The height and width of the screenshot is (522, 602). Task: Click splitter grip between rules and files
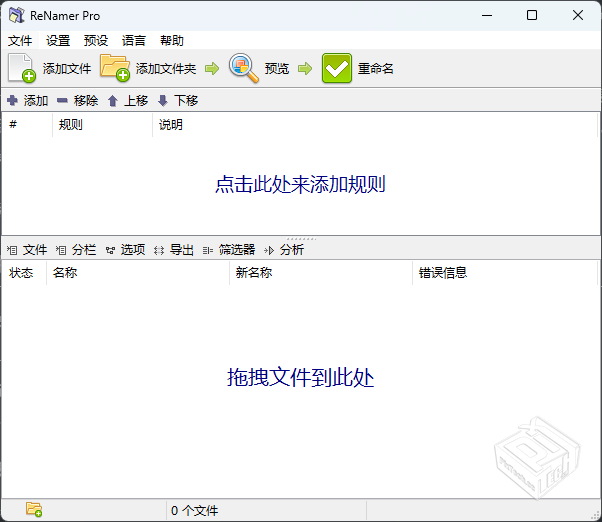click(x=301, y=239)
